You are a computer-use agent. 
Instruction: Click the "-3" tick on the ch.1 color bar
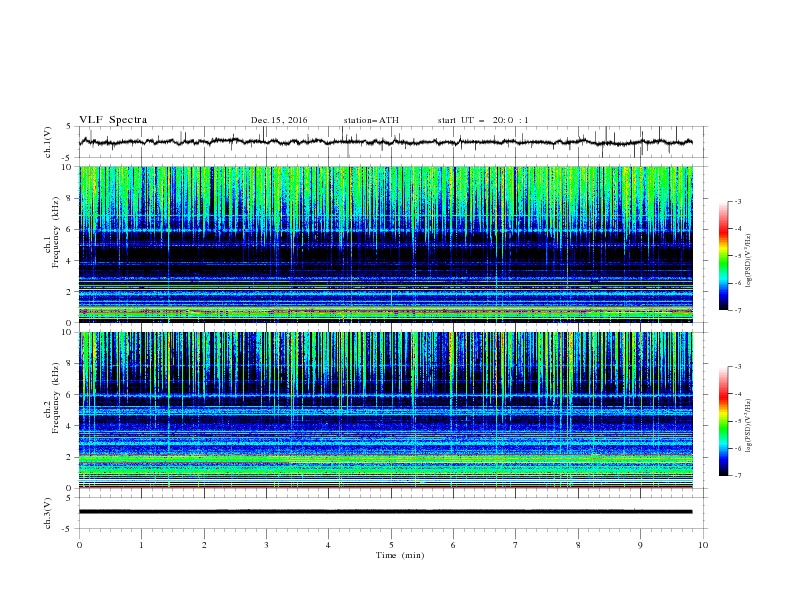737,201
